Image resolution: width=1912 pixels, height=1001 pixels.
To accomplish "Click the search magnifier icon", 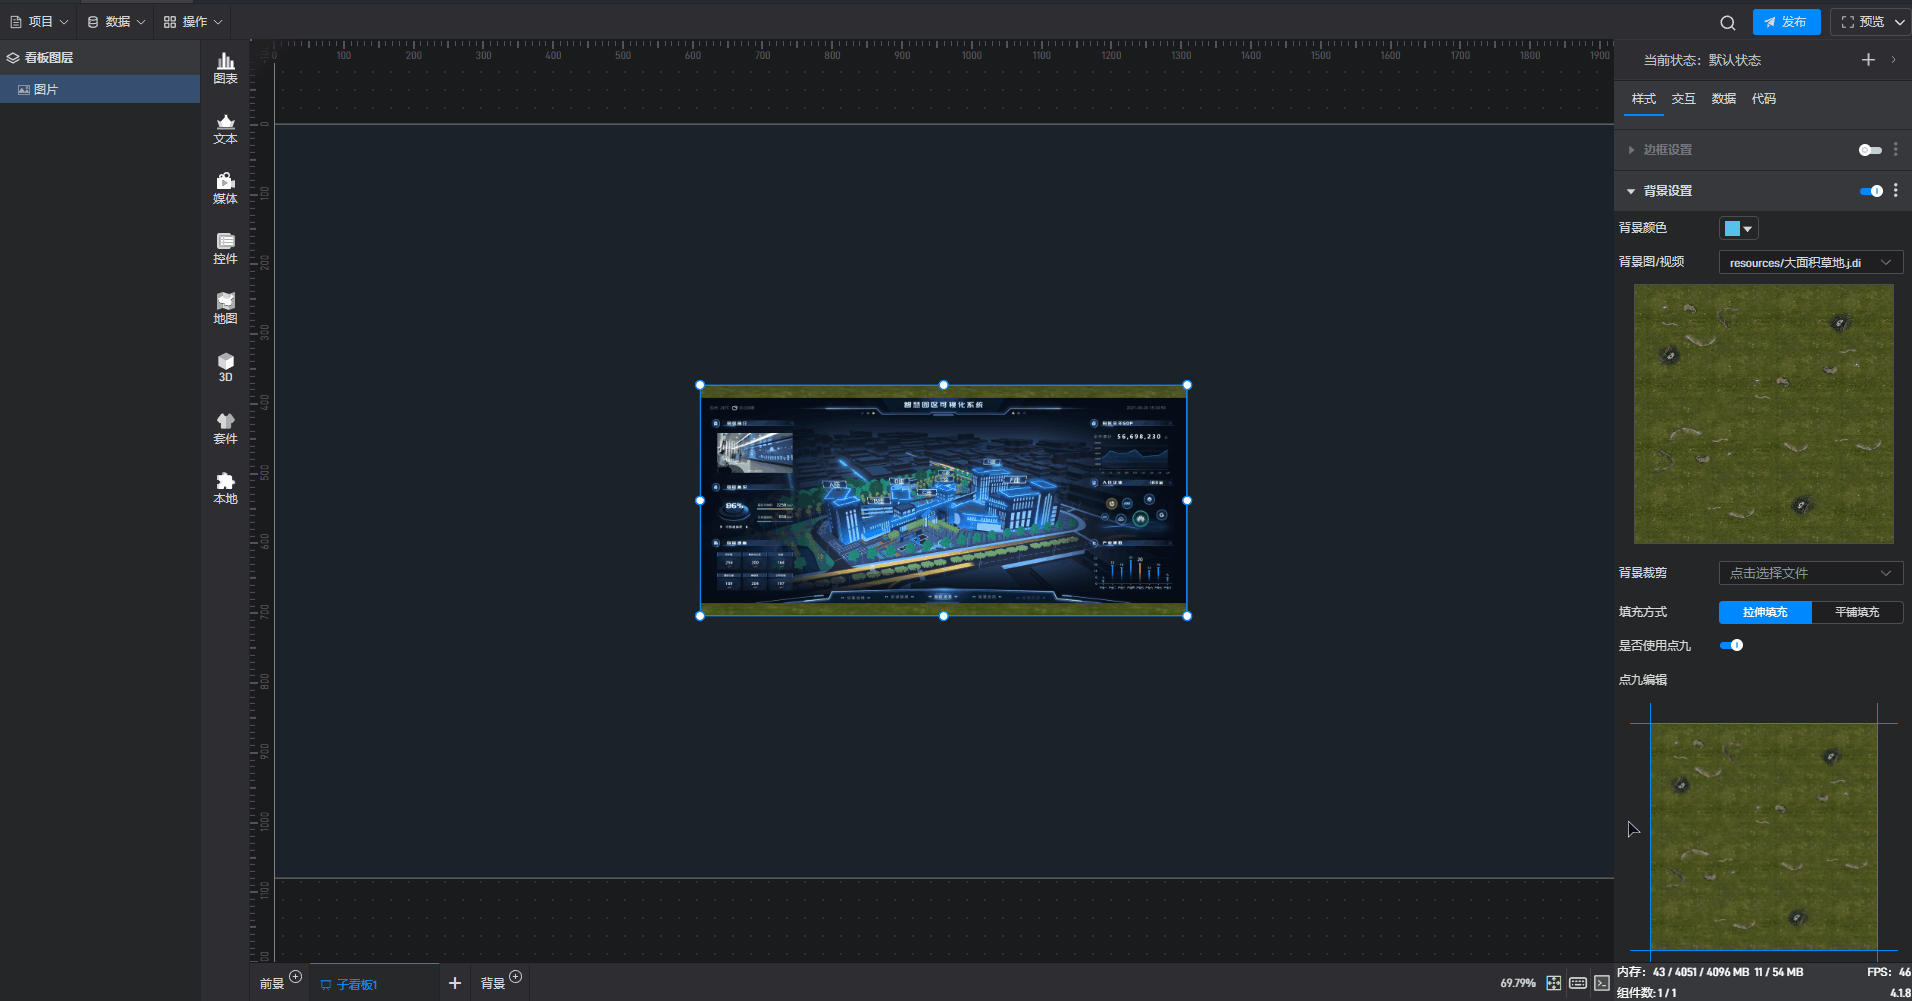I will (x=1727, y=22).
